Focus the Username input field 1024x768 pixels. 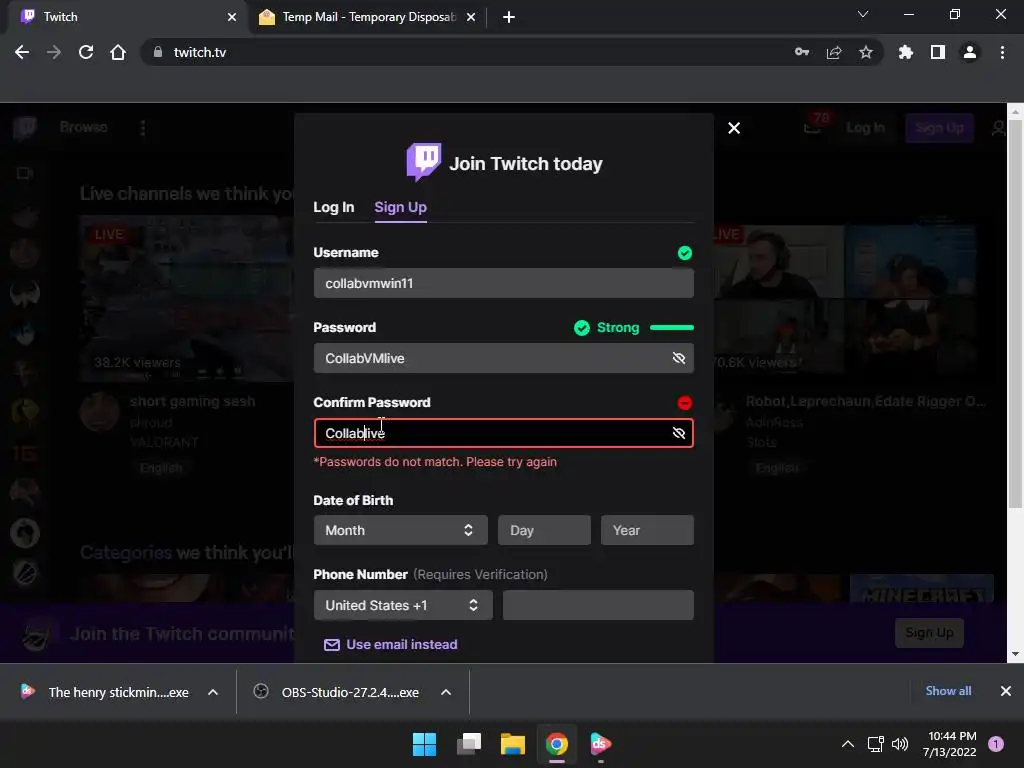[504, 283]
